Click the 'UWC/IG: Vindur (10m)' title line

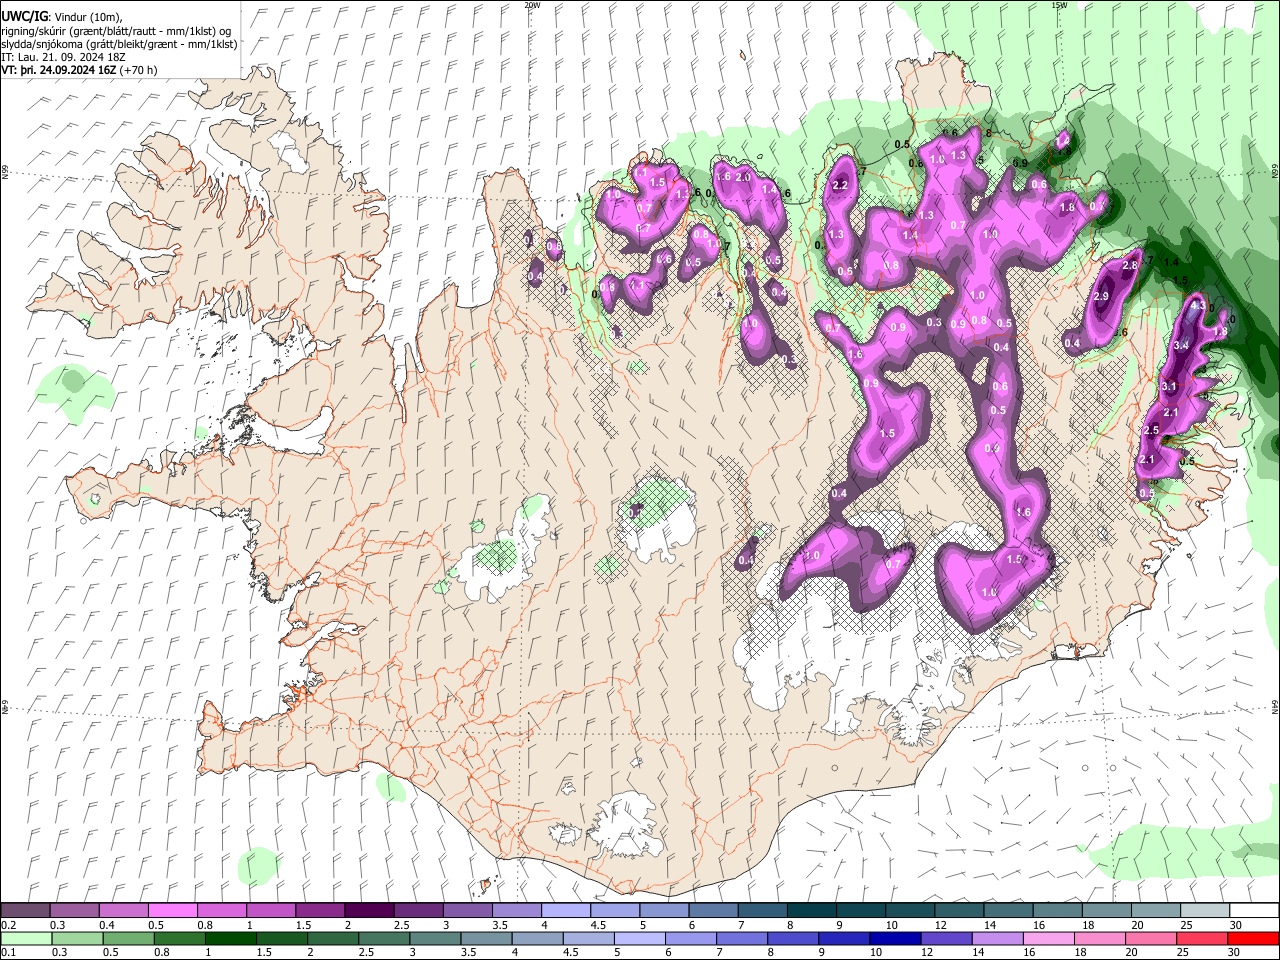pyautogui.click(x=61, y=17)
